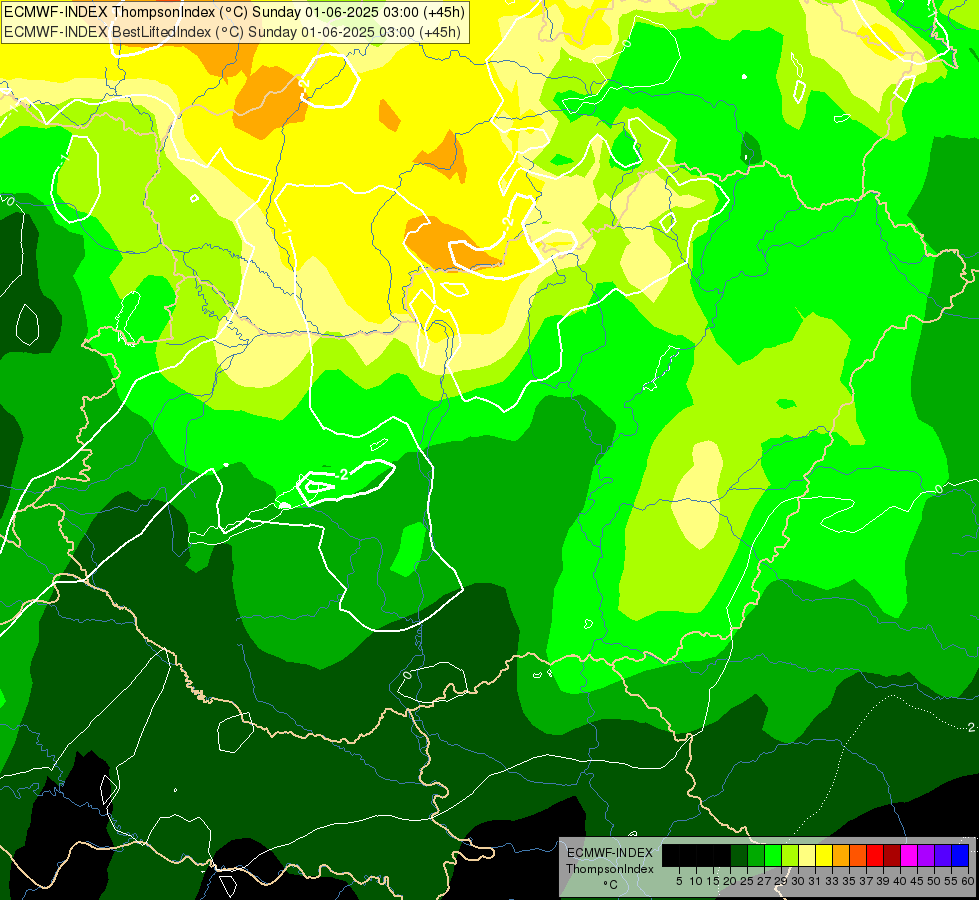Click legend scale value 20

(x=730, y=881)
